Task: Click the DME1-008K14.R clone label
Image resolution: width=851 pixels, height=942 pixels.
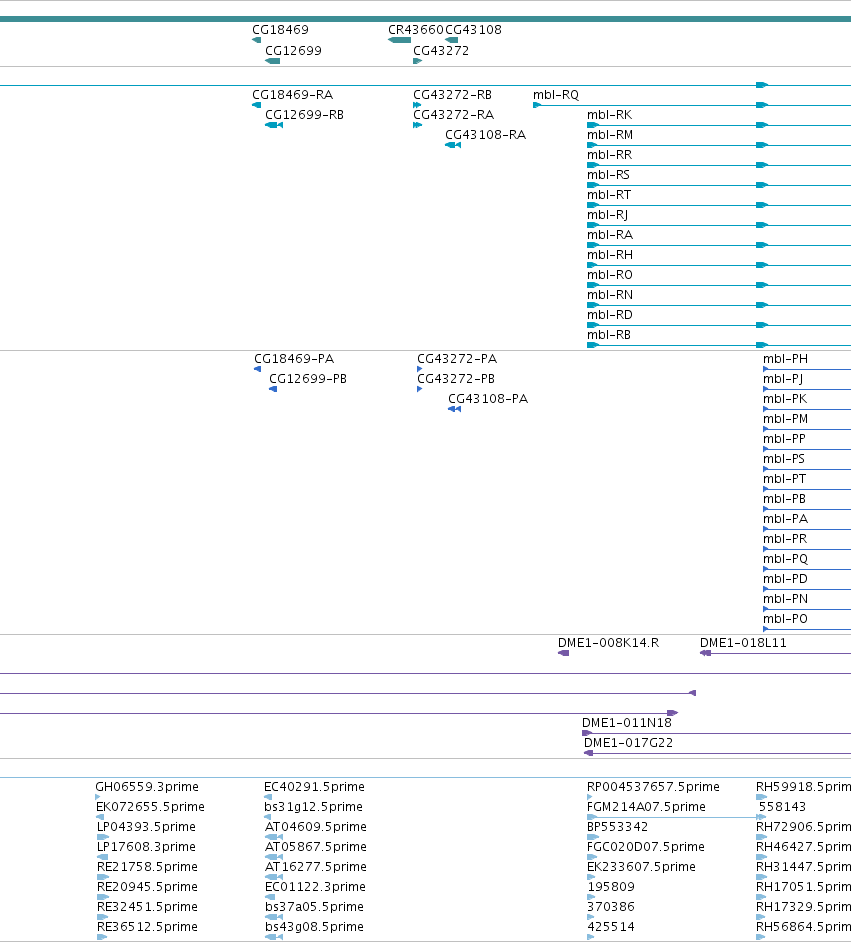Action: [x=608, y=643]
